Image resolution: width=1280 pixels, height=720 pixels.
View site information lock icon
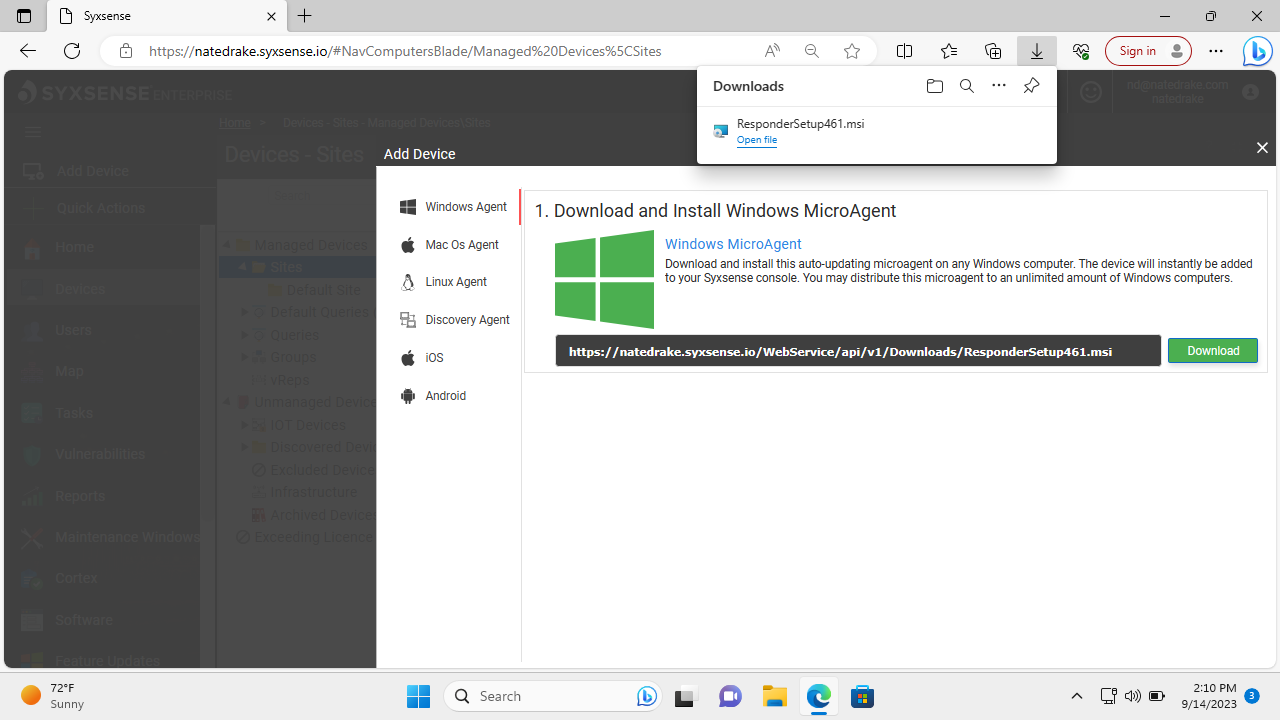pos(126,51)
